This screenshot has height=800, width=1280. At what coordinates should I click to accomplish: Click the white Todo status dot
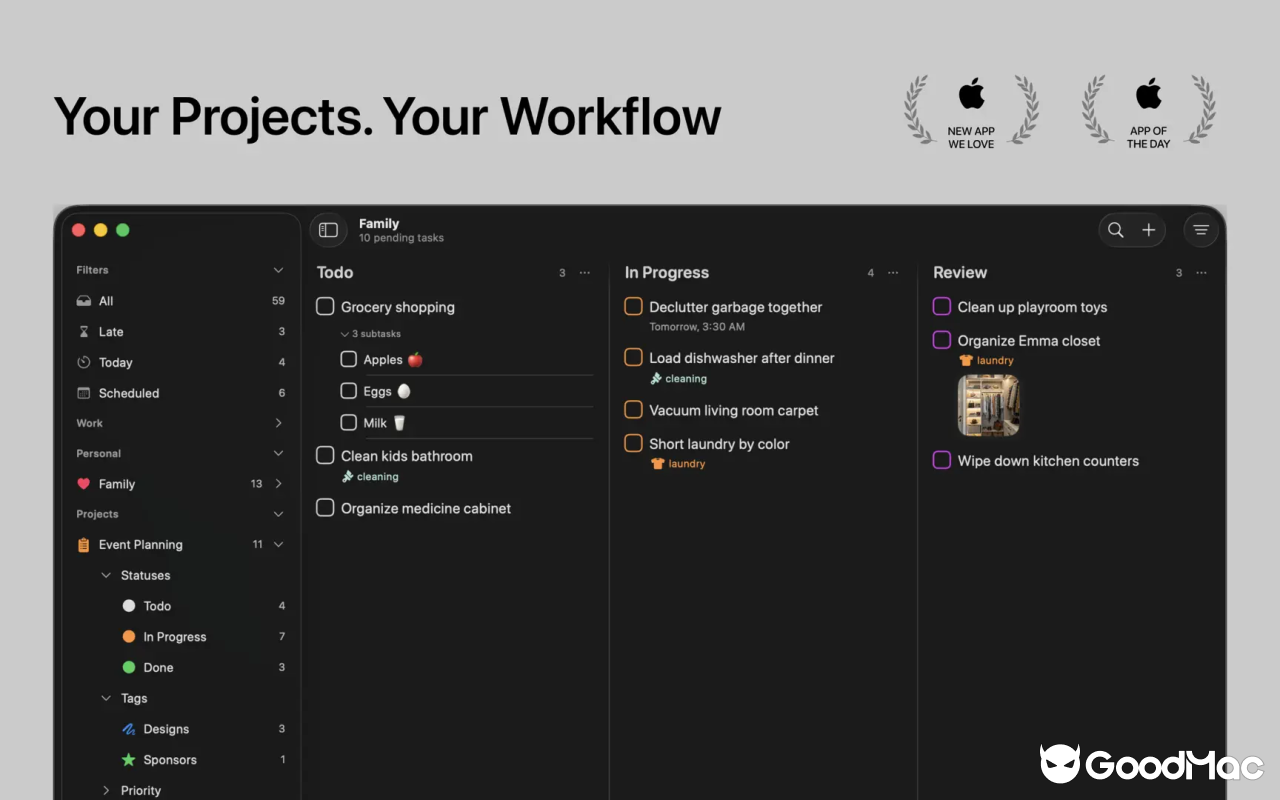[129, 606]
